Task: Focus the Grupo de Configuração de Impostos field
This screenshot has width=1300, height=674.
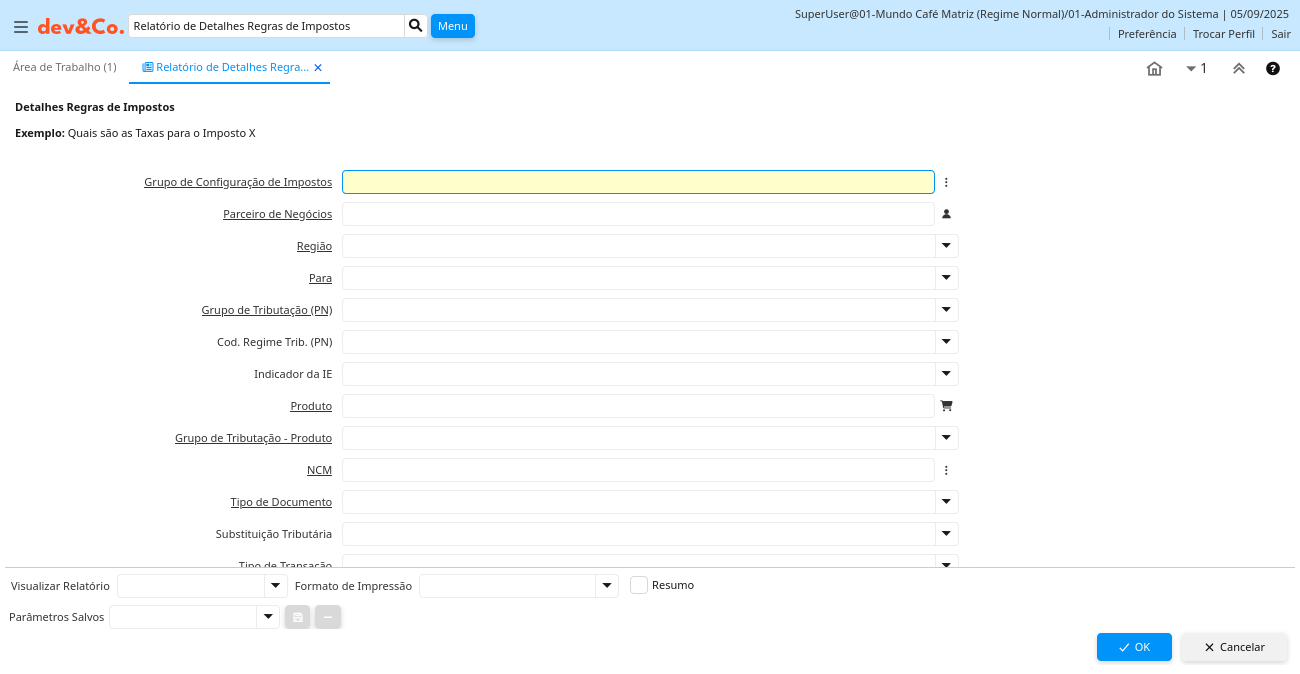Action: tap(638, 182)
